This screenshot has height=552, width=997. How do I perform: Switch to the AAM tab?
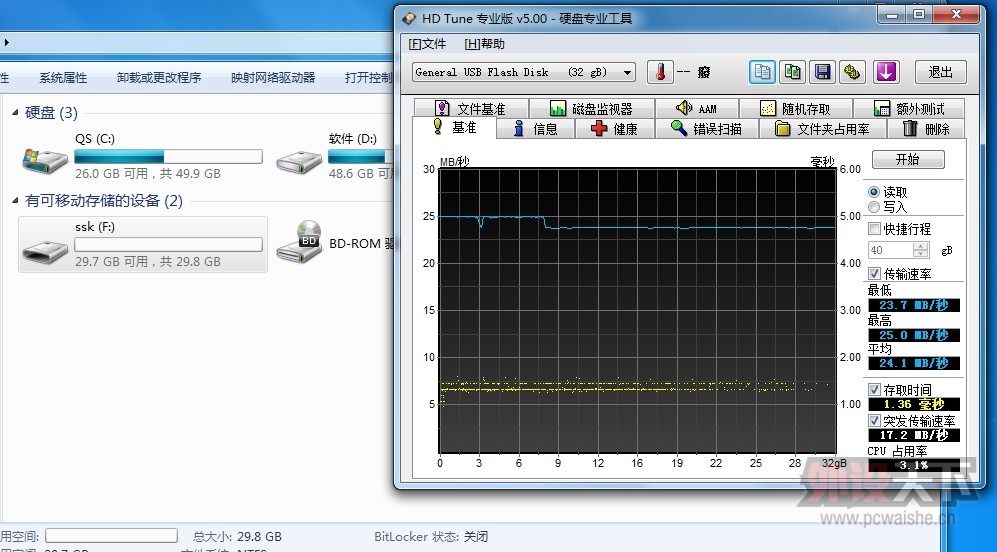click(696, 109)
